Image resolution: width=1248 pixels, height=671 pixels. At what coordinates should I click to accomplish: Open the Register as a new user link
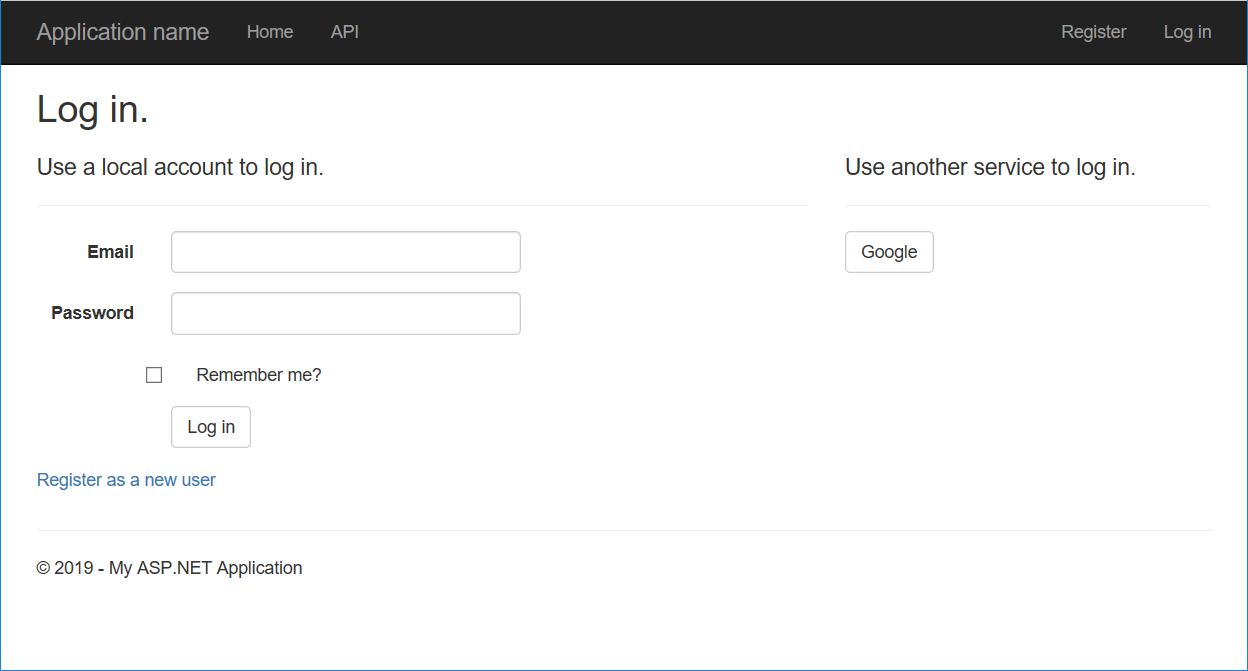pyautogui.click(x=126, y=480)
